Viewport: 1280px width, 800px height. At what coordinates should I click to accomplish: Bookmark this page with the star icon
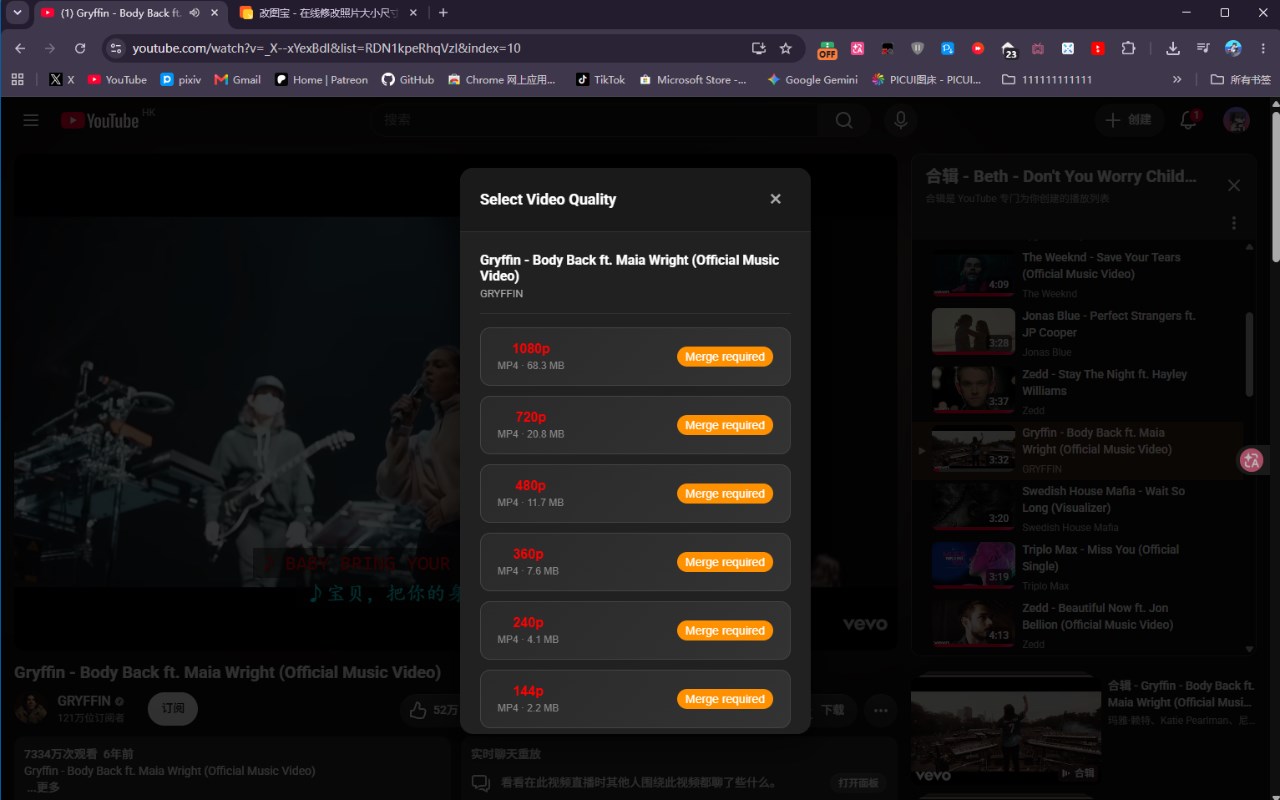786,48
